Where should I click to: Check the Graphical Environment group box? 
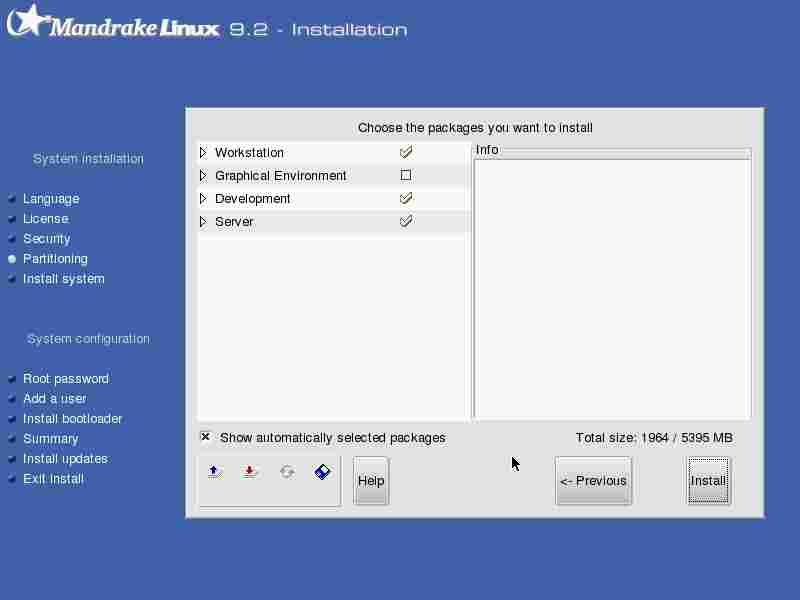coord(406,176)
